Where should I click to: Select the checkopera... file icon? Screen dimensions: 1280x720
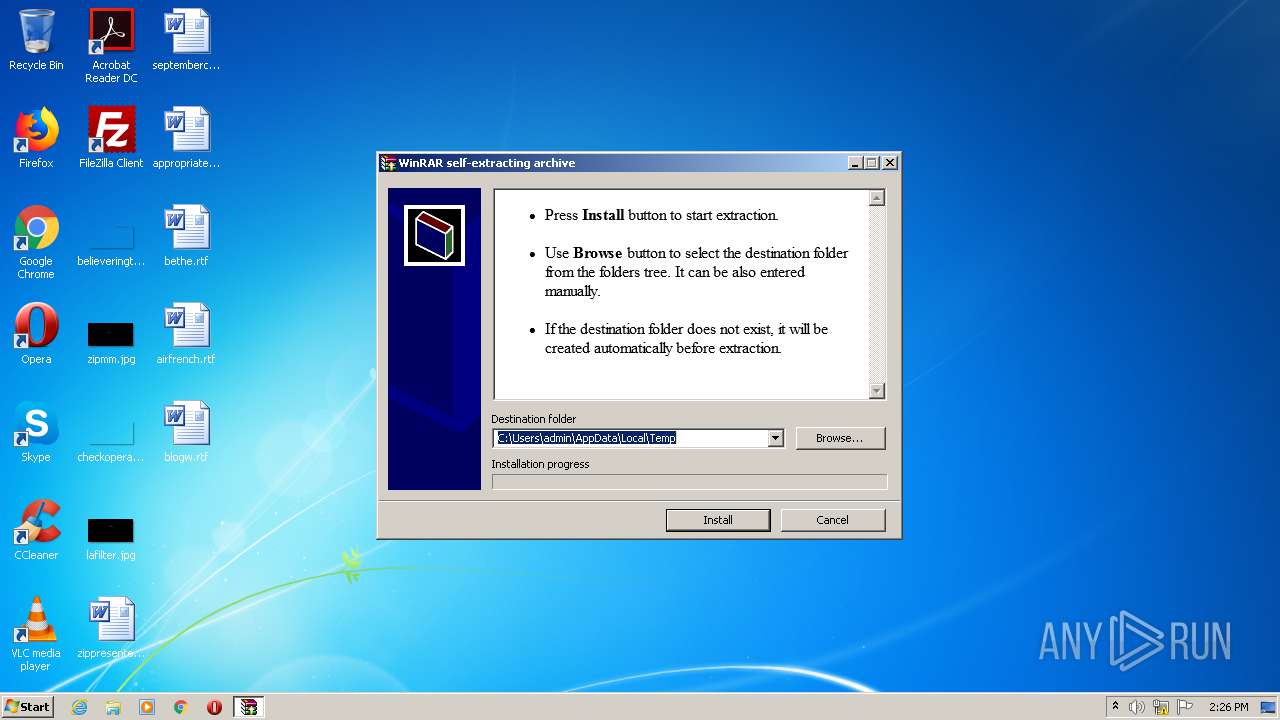[x=111, y=440]
